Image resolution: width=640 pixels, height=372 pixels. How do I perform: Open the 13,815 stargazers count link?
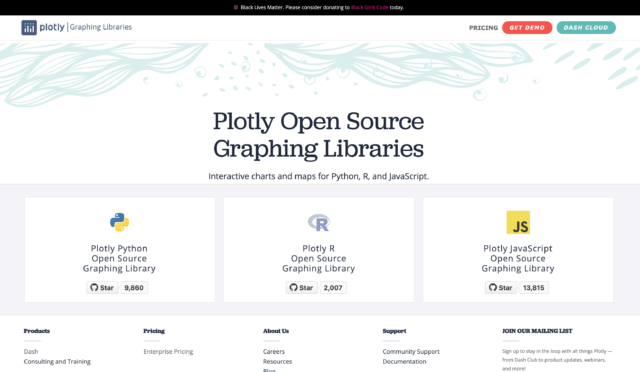click(533, 287)
